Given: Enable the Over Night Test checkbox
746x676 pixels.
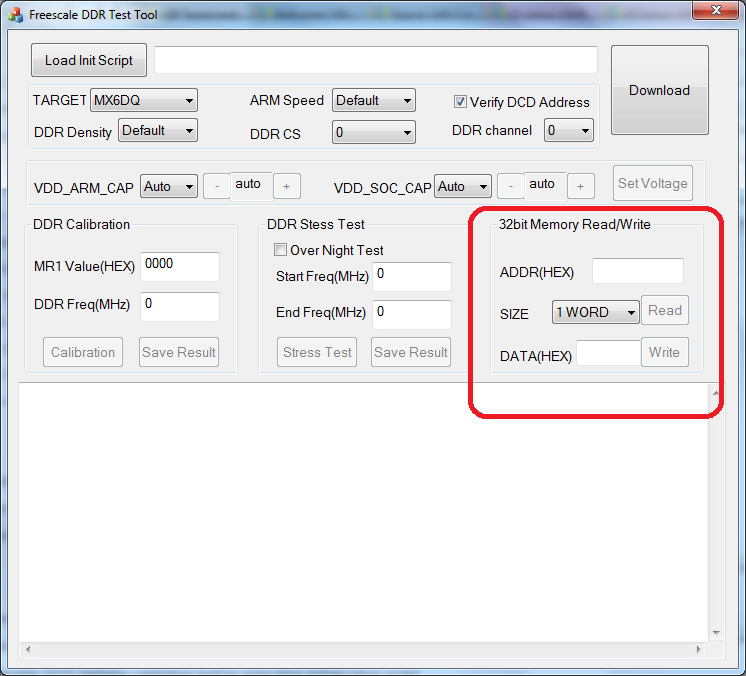Looking at the screenshot, I should click(281, 249).
